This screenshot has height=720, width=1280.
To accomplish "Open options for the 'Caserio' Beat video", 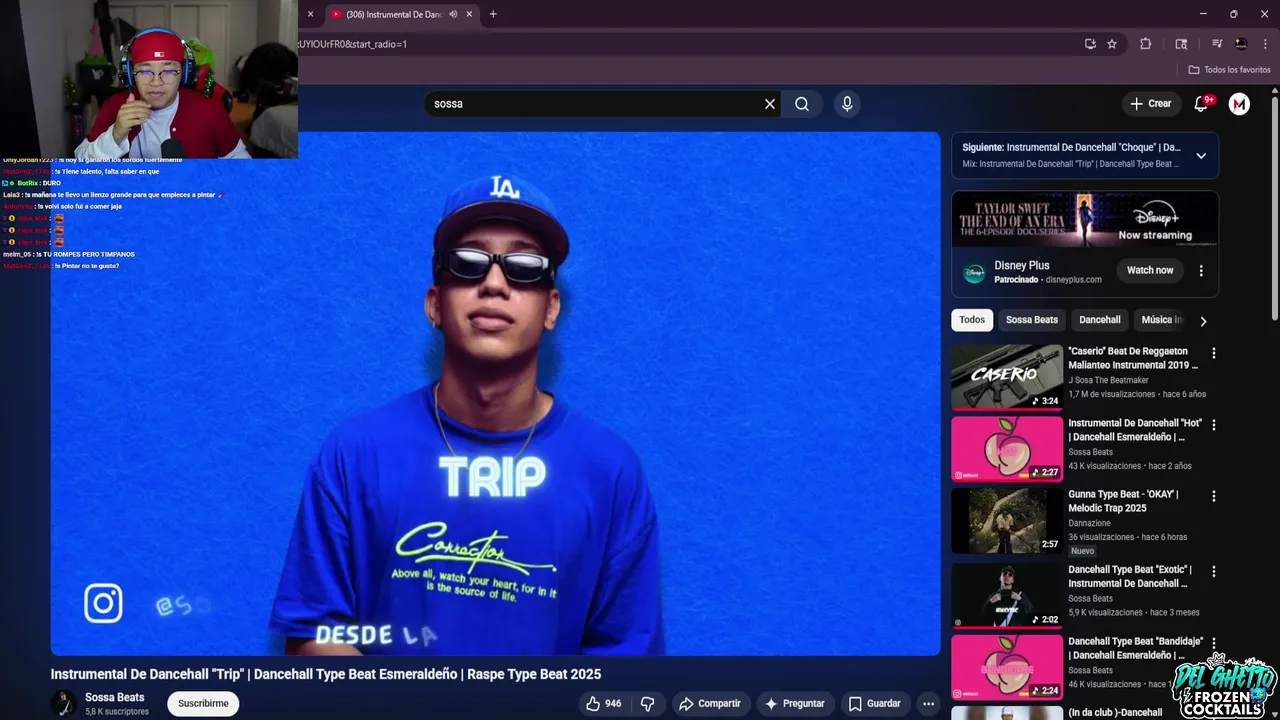I will [1214, 353].
